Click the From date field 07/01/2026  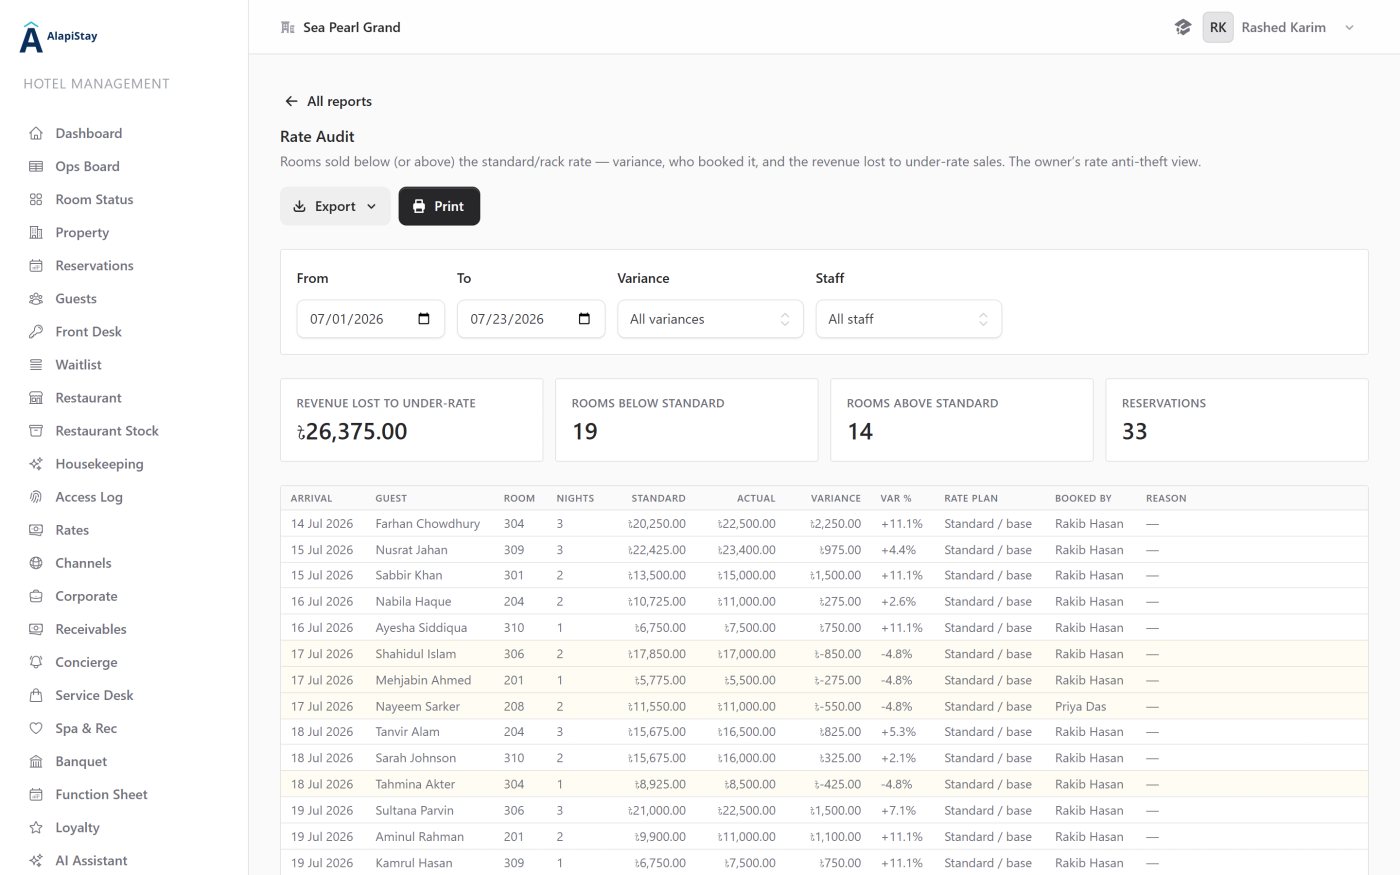[370, 318]
